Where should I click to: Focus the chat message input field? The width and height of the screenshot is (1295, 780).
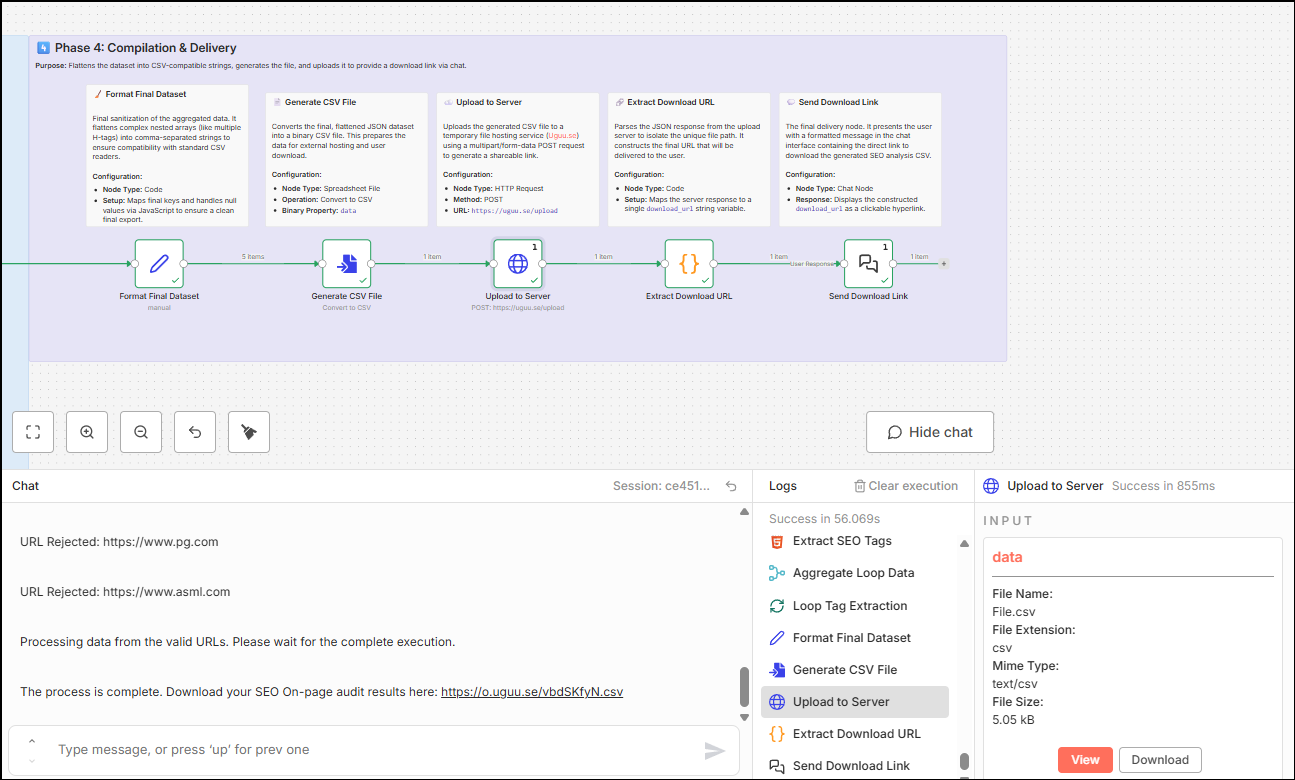click(375, 750)
